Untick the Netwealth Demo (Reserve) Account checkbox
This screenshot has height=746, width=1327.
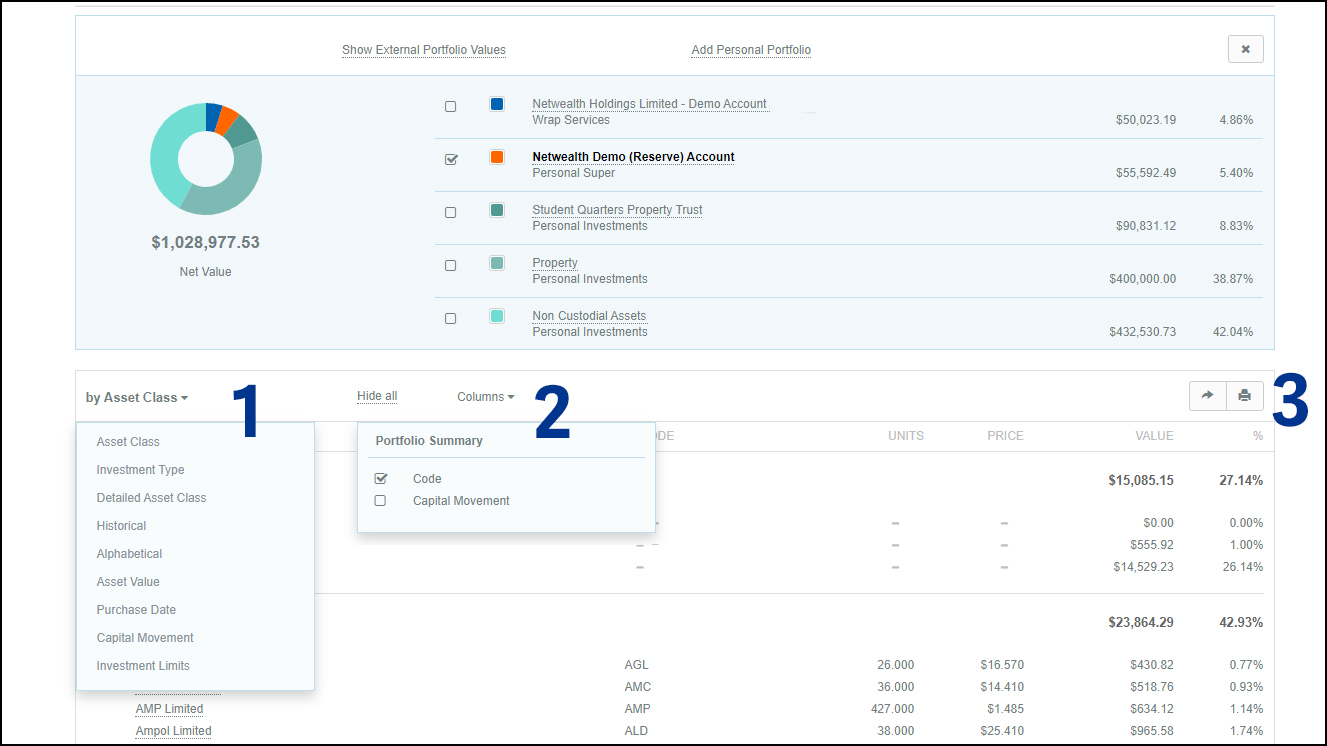pyautogui.click(x=450, y=159)
